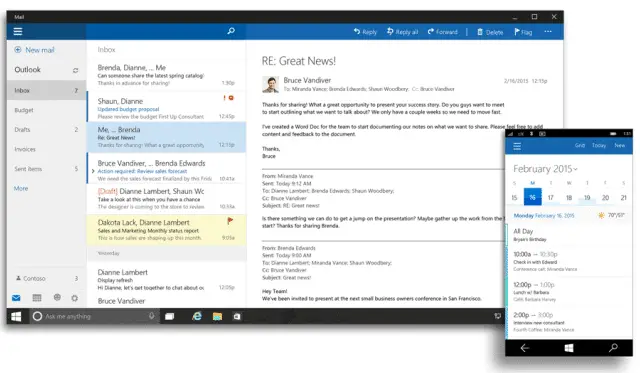This screenshot has height=373, width=640.
Task: Click the weather sun icon in phone calendar
Action: click(601, 215)
